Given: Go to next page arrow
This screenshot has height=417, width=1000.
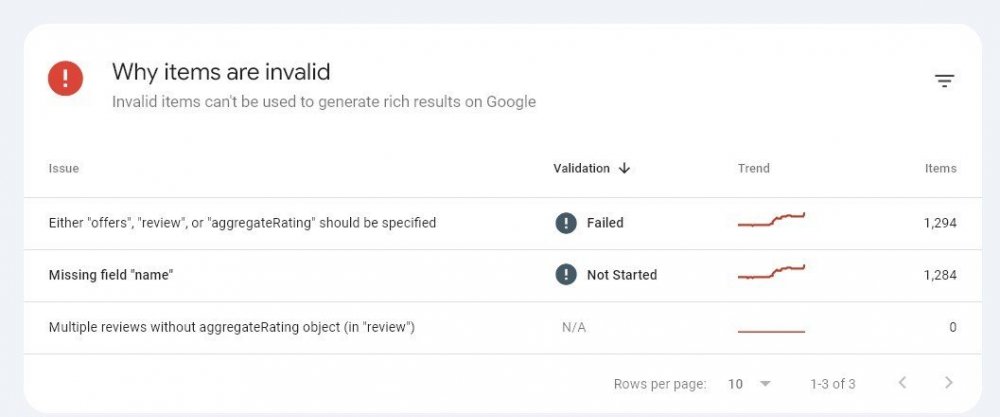Looking at the screenshot, I should tap(948, 383).
